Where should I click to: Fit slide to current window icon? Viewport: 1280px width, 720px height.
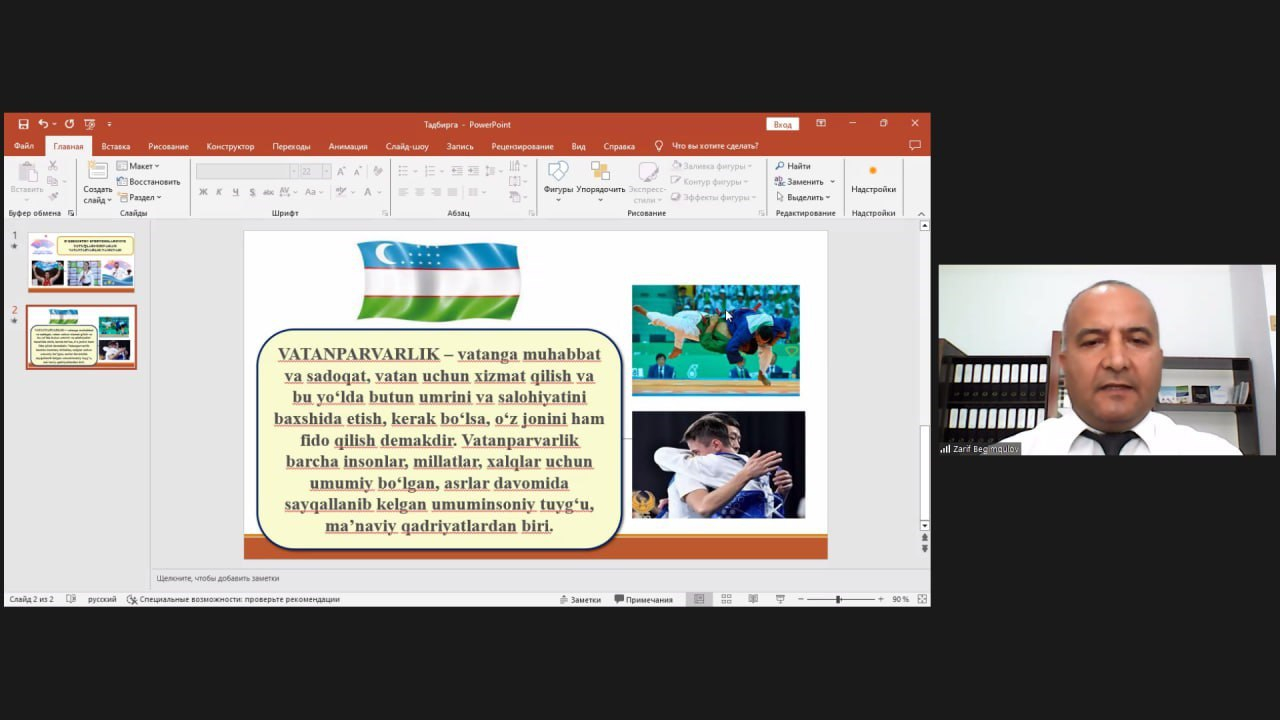coord(922,599)
